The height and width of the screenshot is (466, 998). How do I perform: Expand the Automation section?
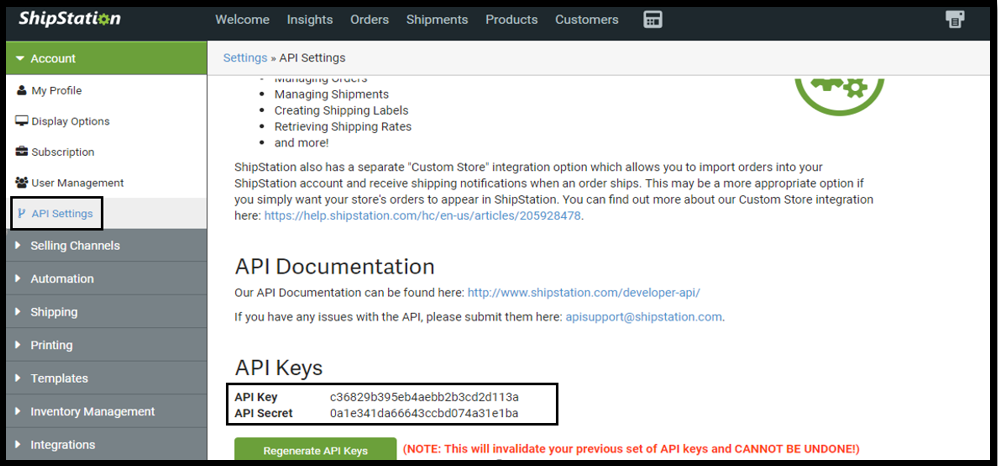[x=61, y=279]
